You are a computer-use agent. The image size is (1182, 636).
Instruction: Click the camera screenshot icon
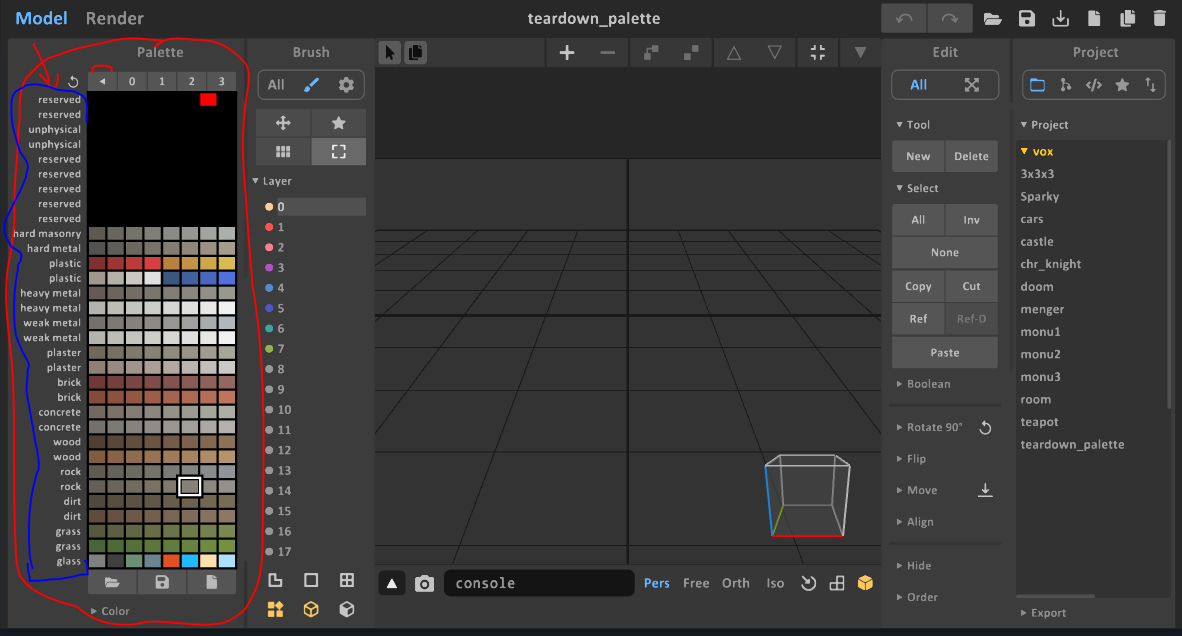point(425,583)
